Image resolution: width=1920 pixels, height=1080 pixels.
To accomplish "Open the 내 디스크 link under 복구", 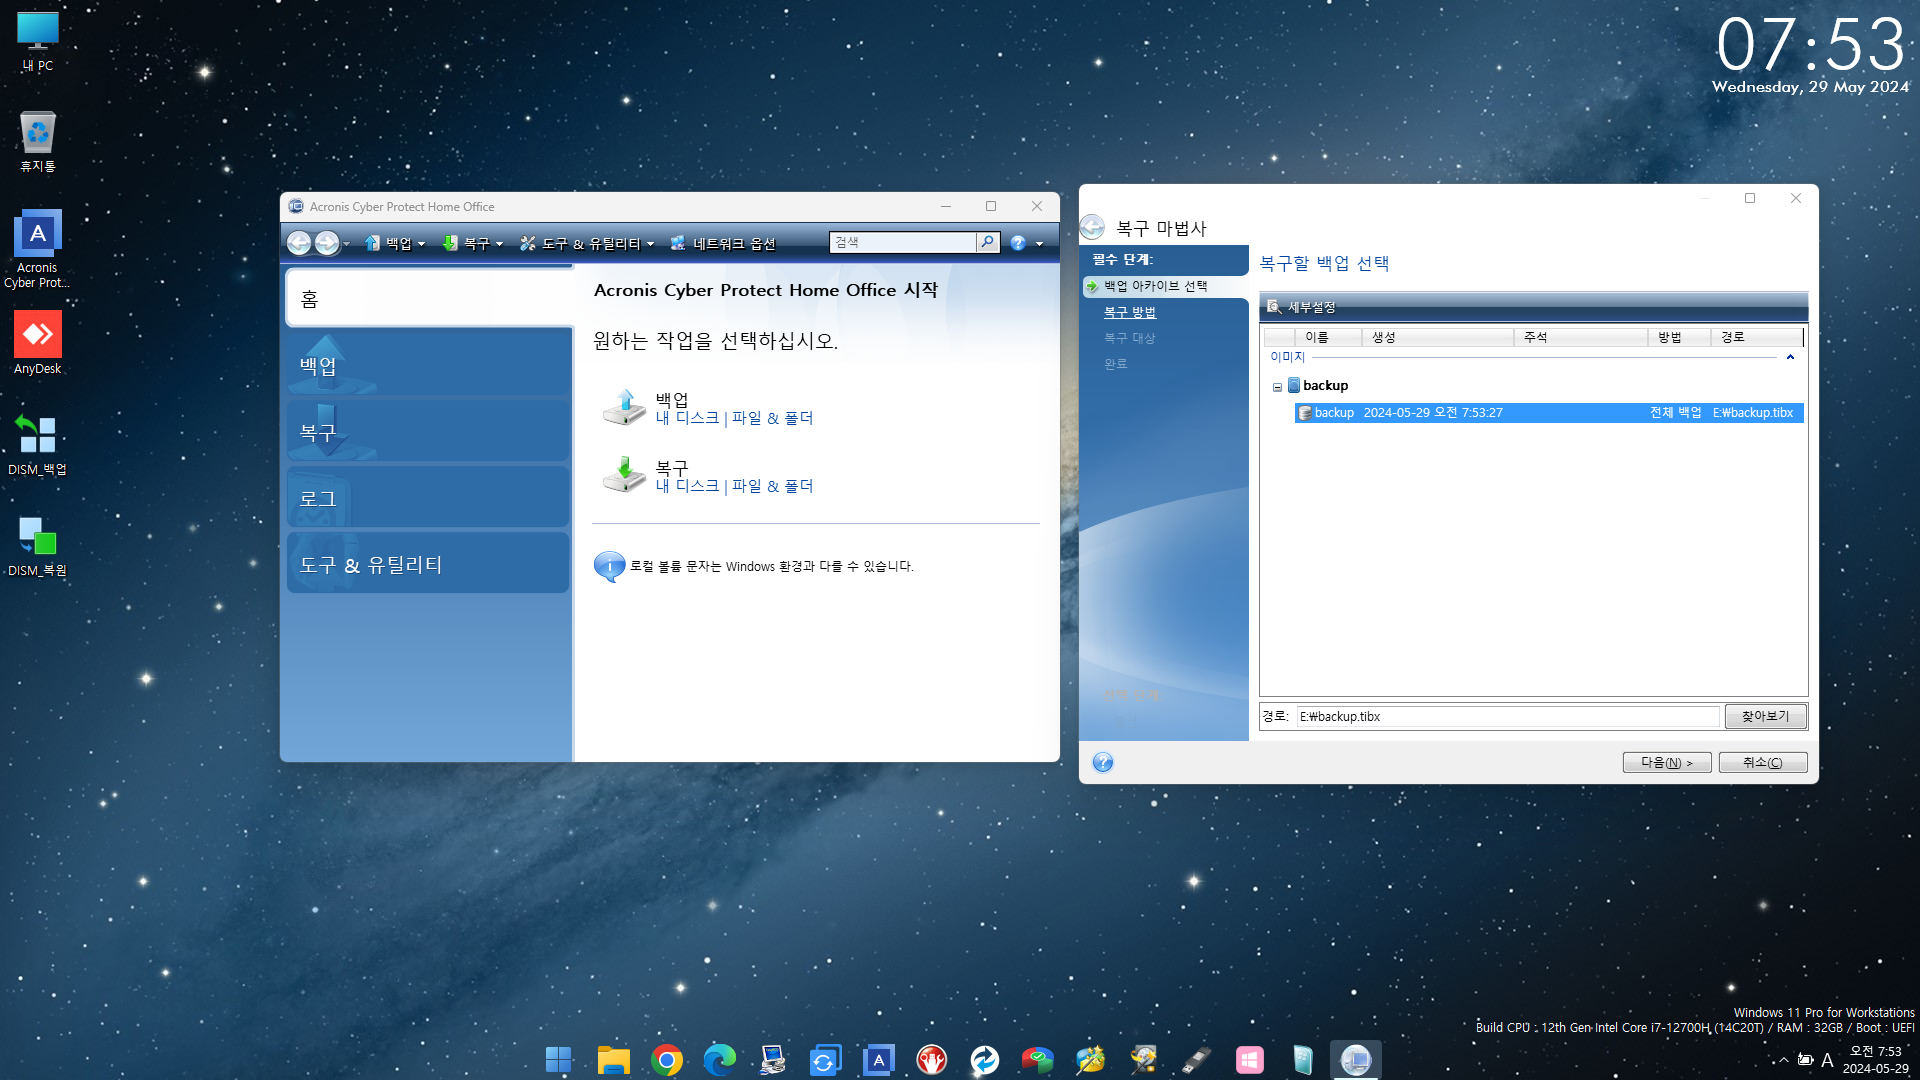I will pyautogui.click(x=687, y=486).
